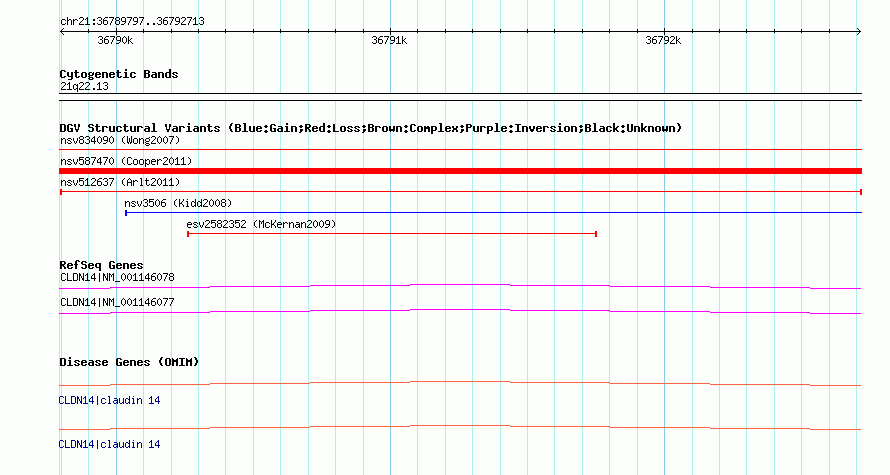This screenshot has width=890, height=475.
Task: Click the 36791k ruler tick label
Action: click(x=389, y=40)
